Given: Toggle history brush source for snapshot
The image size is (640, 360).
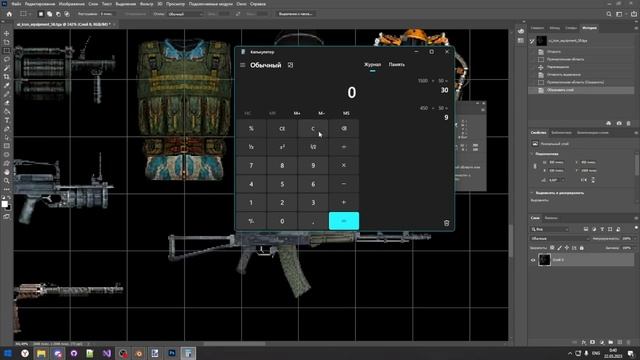Looking at the screenshot, I should click(532, 41).
